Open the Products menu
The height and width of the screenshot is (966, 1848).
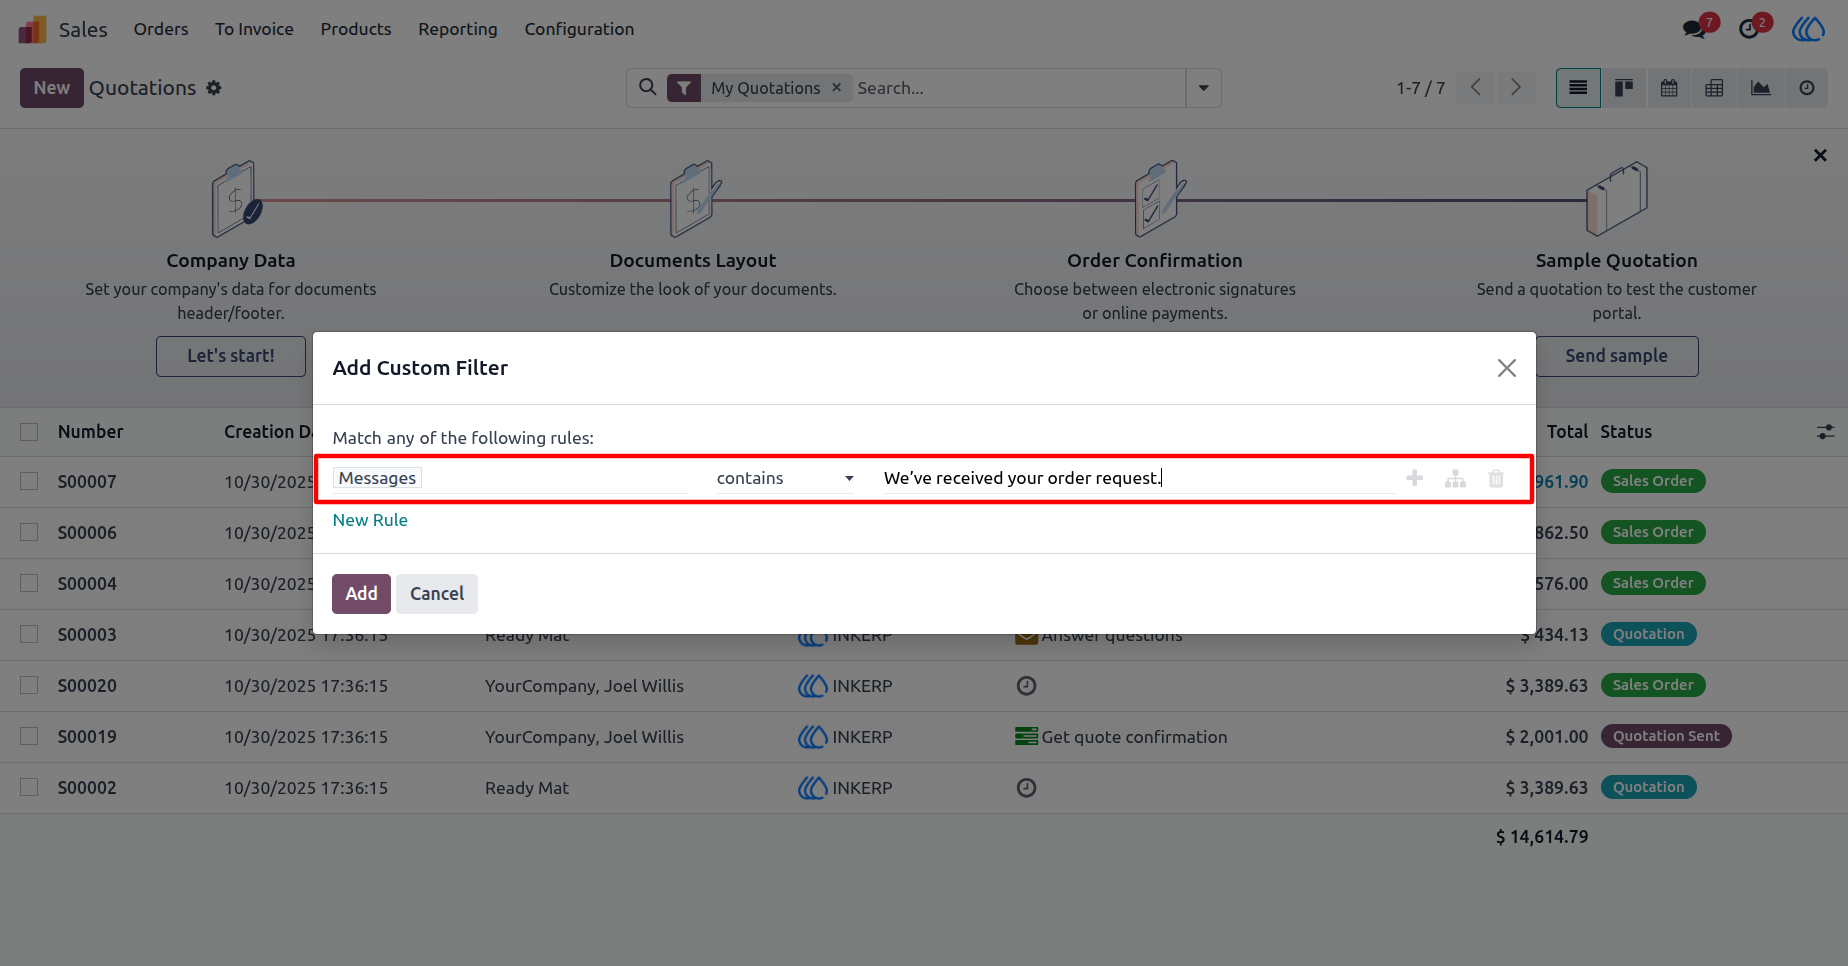(356, 29)
